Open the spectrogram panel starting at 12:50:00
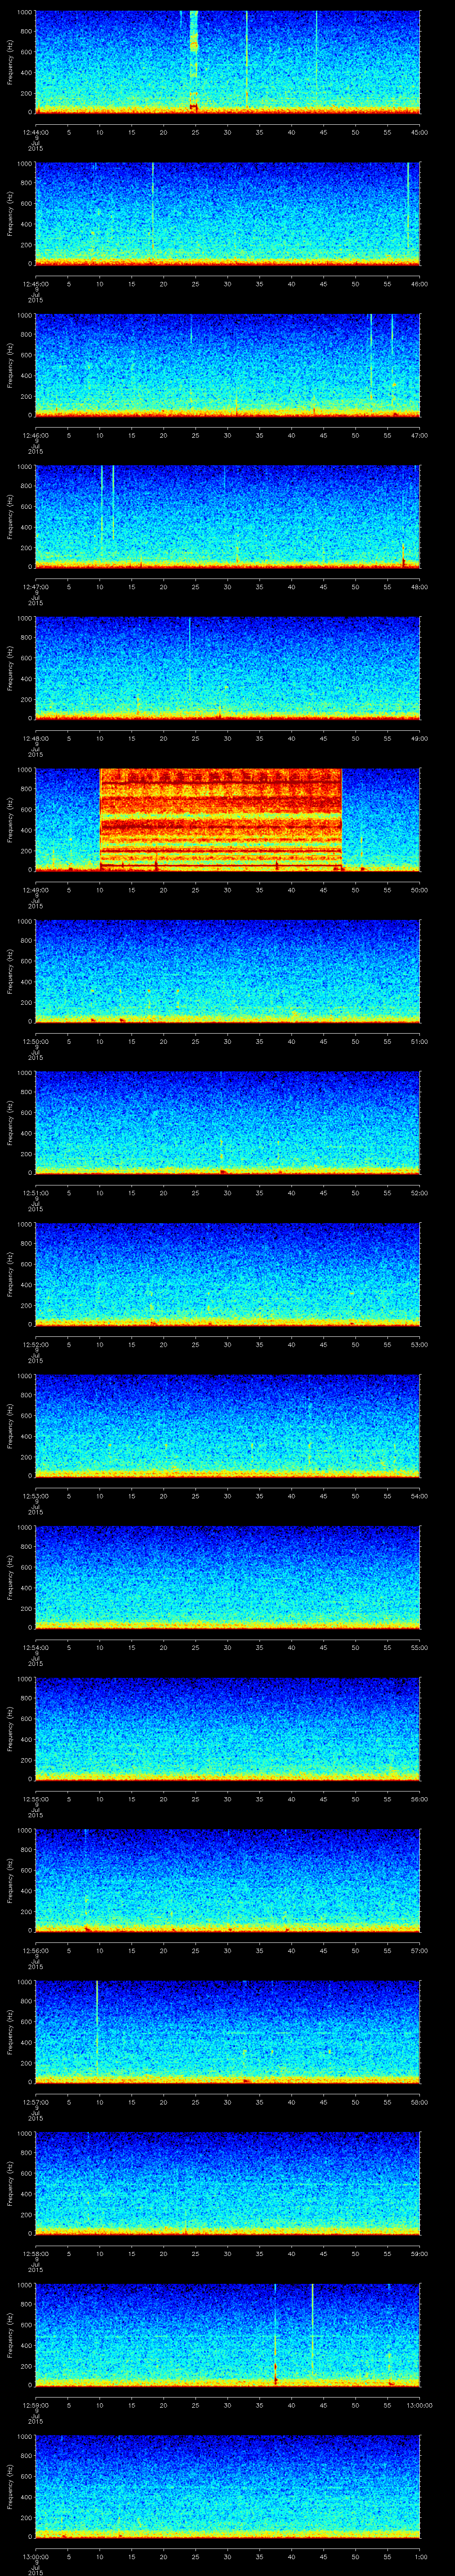This screenshot has height=2576, width=455. pyautogui.click(x=227, y=971)
